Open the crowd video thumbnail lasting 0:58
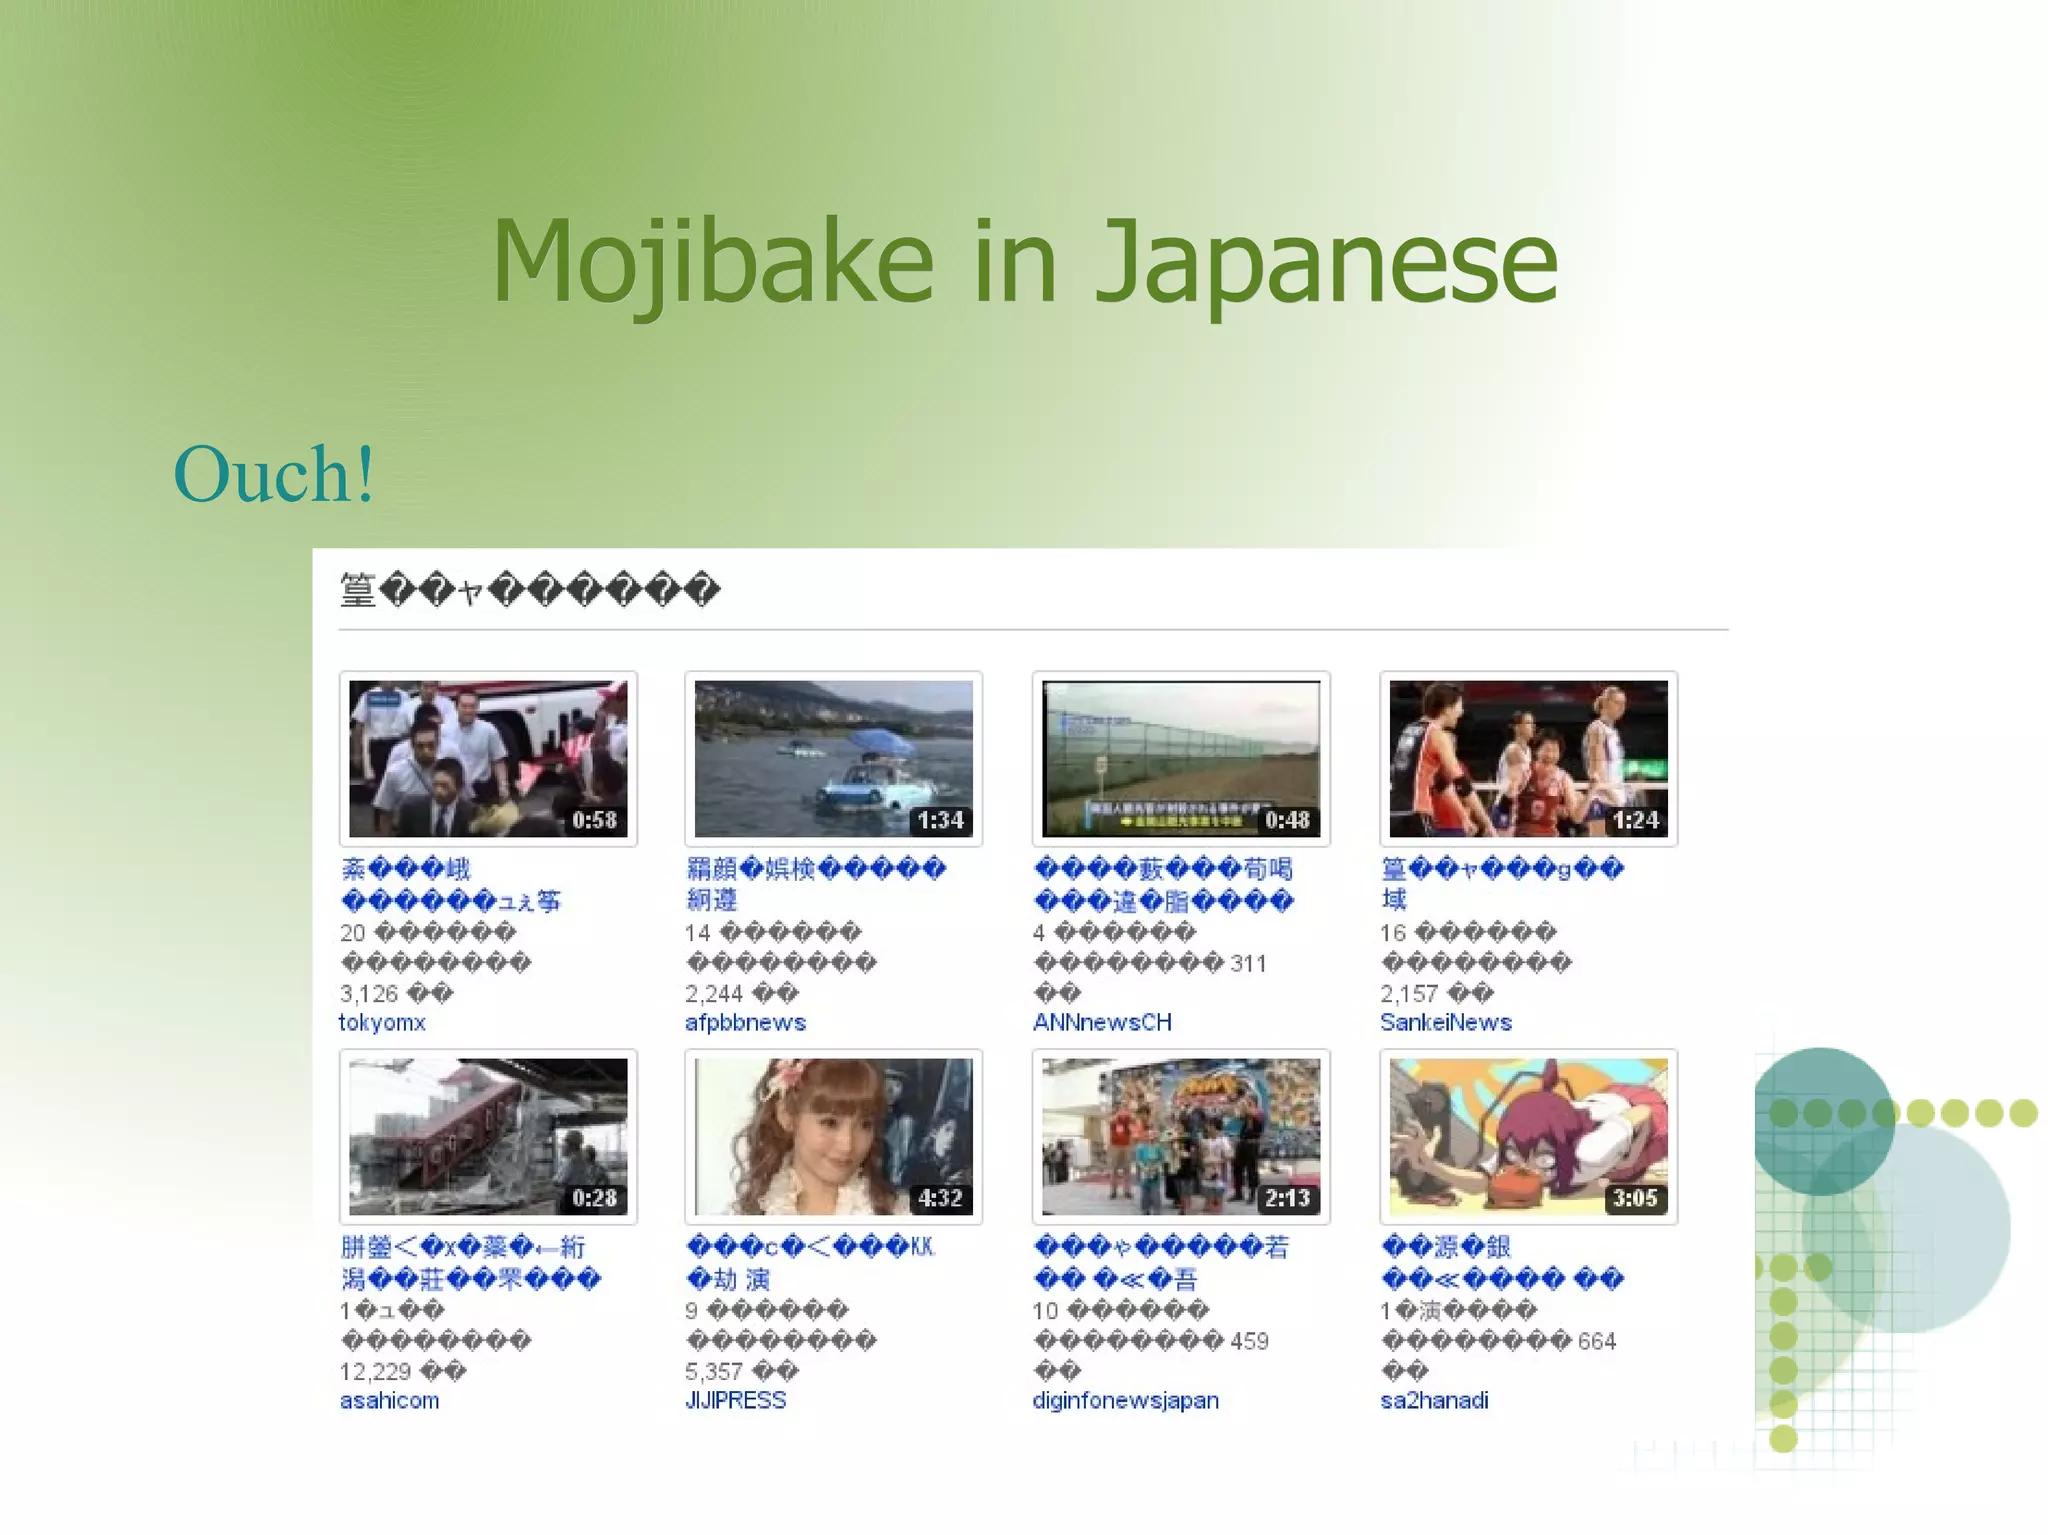This screenshot has width=2048, height=1535. [488, 758]
